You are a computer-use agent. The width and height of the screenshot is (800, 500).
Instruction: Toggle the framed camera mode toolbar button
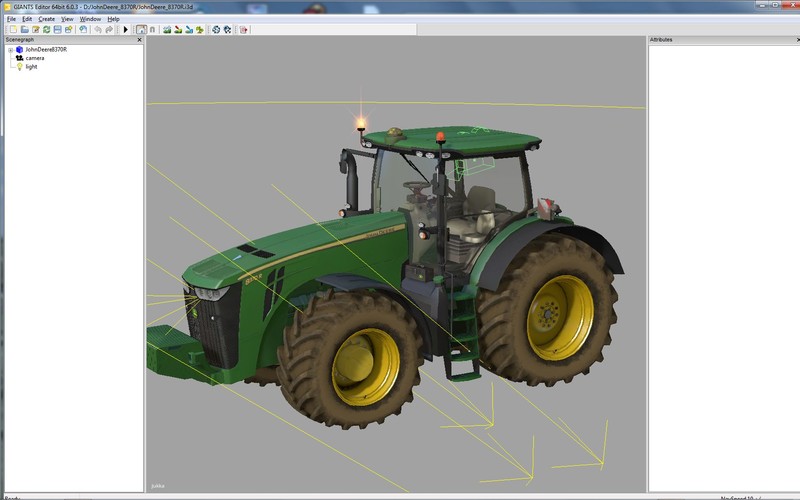pyautogui.click(x=140, y=30)
